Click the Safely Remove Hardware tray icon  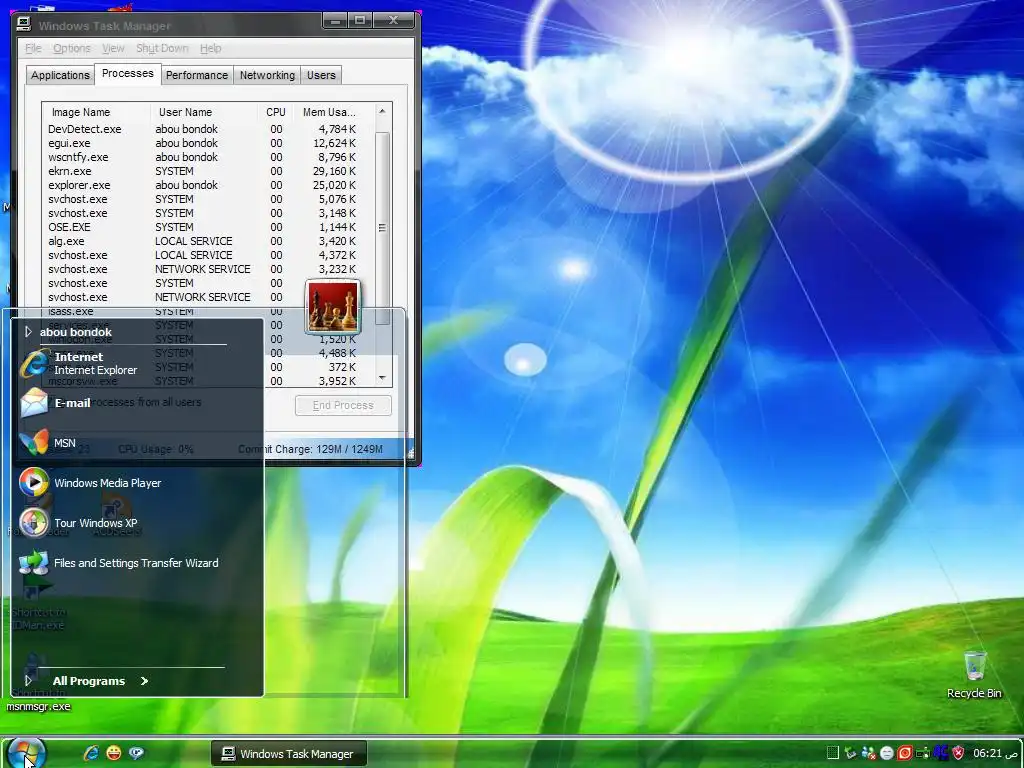coord(850,753)
